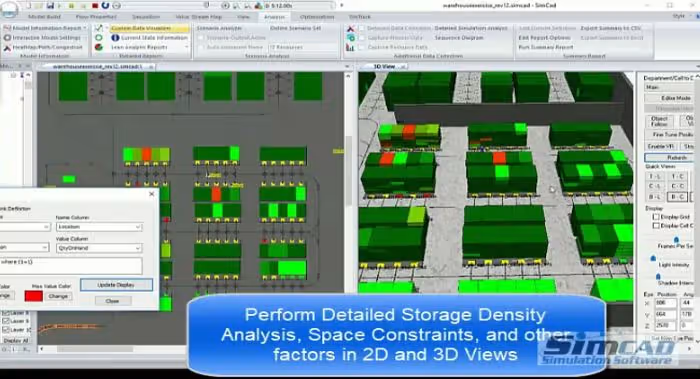Toggle the Layer 8 checkbox

pos(6,313)
